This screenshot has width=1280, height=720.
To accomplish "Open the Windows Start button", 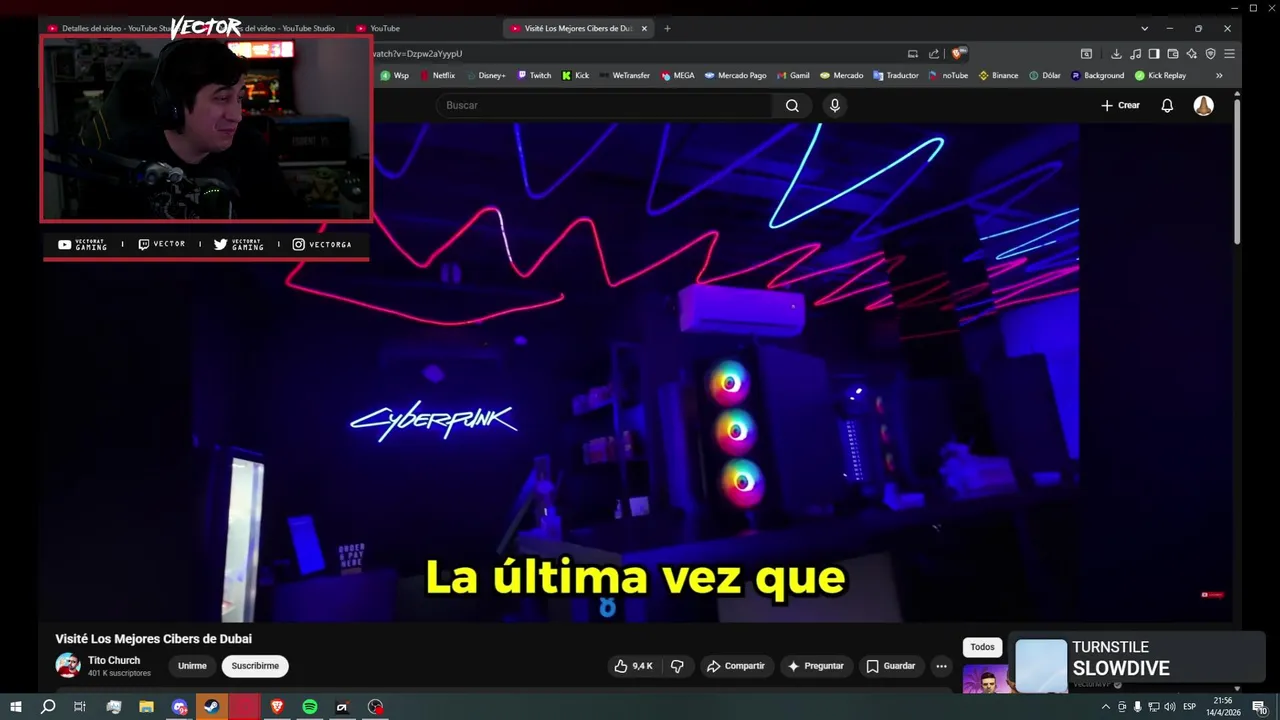I will (x=16, y=707).
